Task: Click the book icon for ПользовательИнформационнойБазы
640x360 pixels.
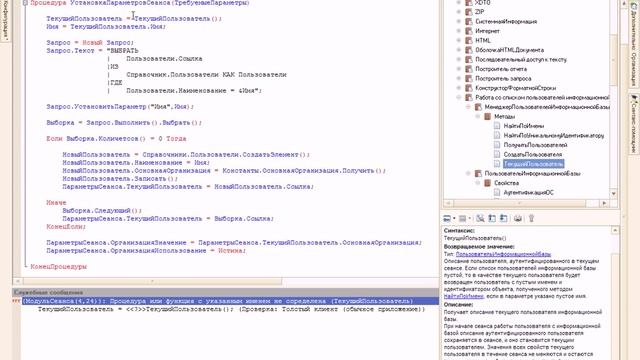Action: [478, 173]
